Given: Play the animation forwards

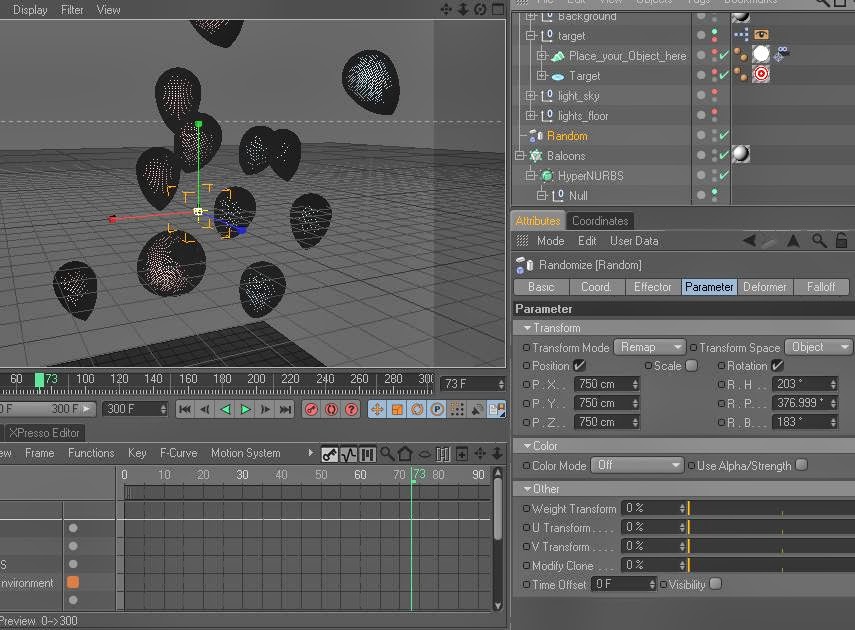Looking at the screenshot, I should pyautogui.click(x=245, y=409).
